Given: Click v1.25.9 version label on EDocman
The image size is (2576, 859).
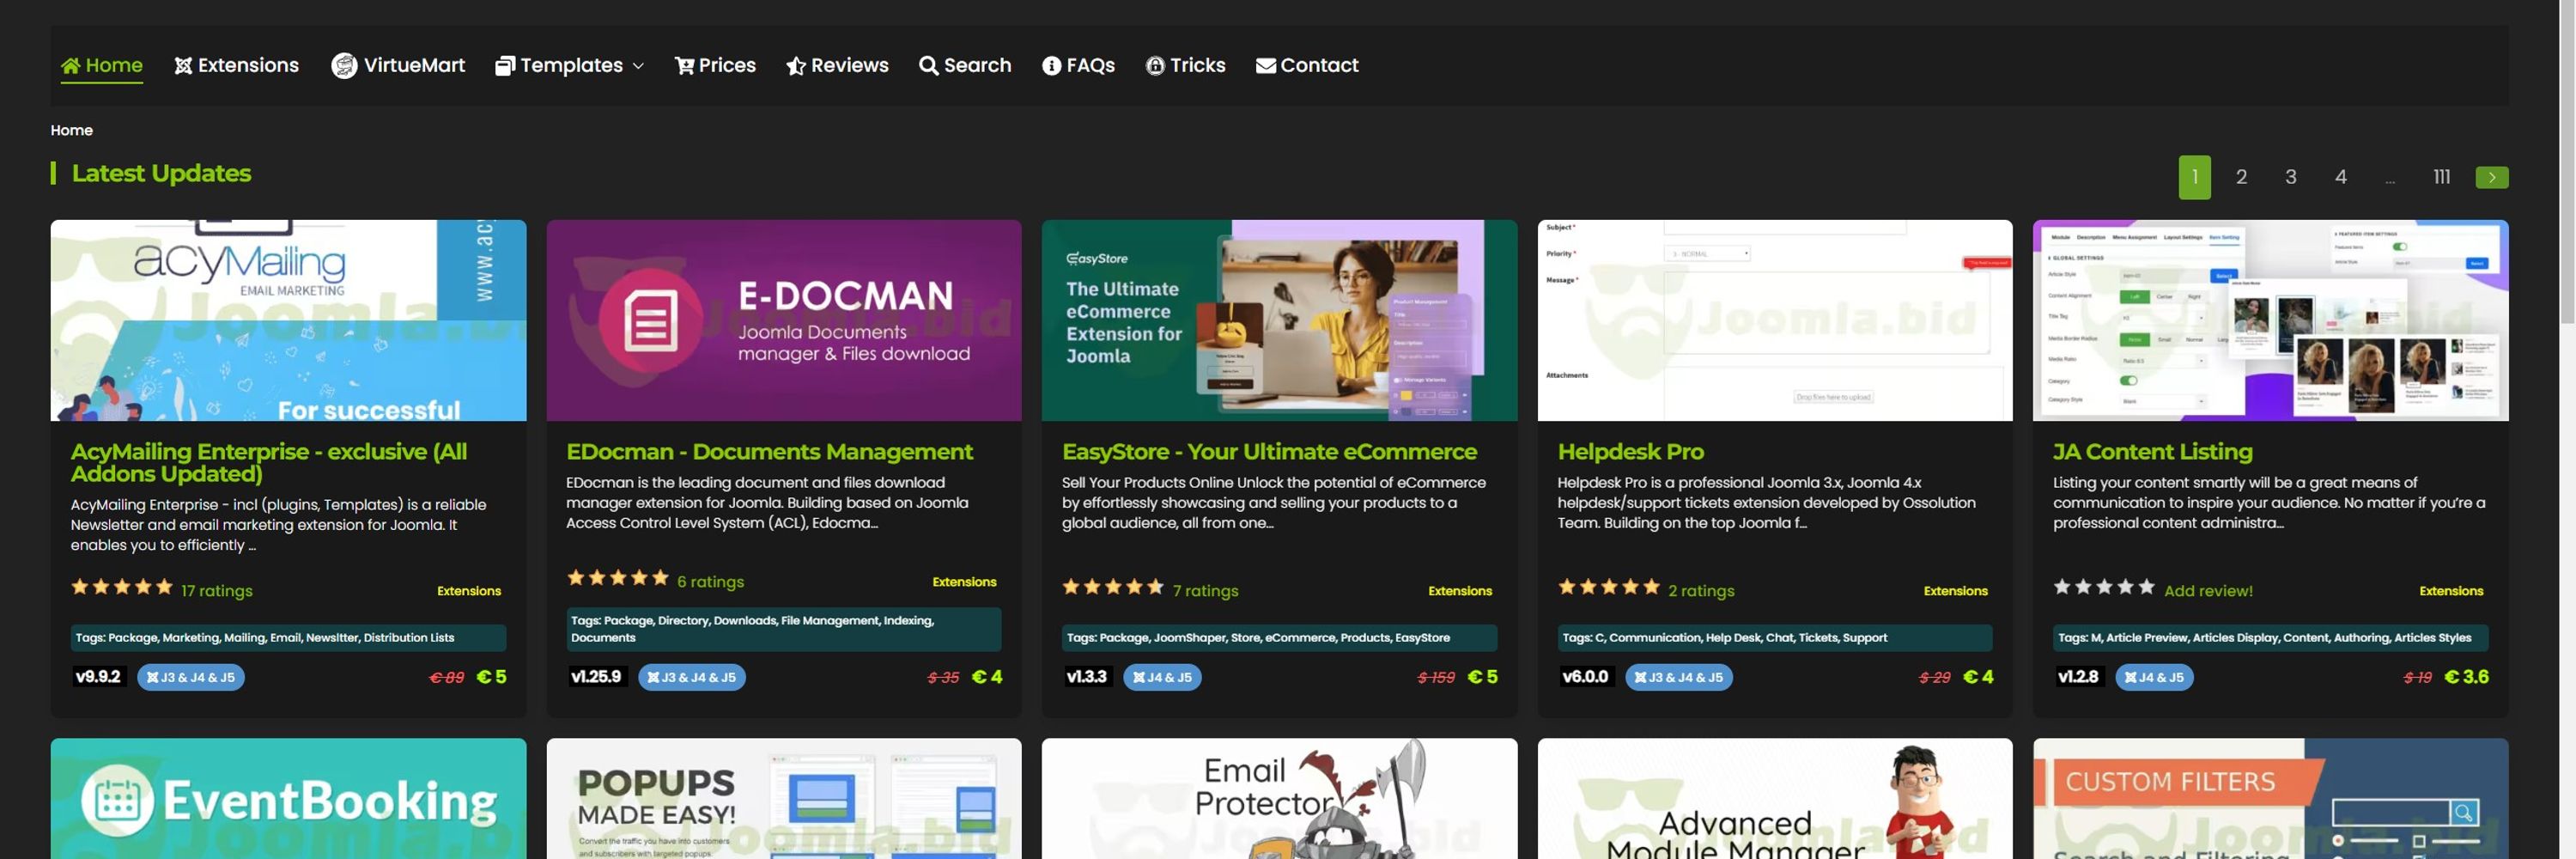Looking at the screenshot, I should pyautogui.click(x=596, y=677).
